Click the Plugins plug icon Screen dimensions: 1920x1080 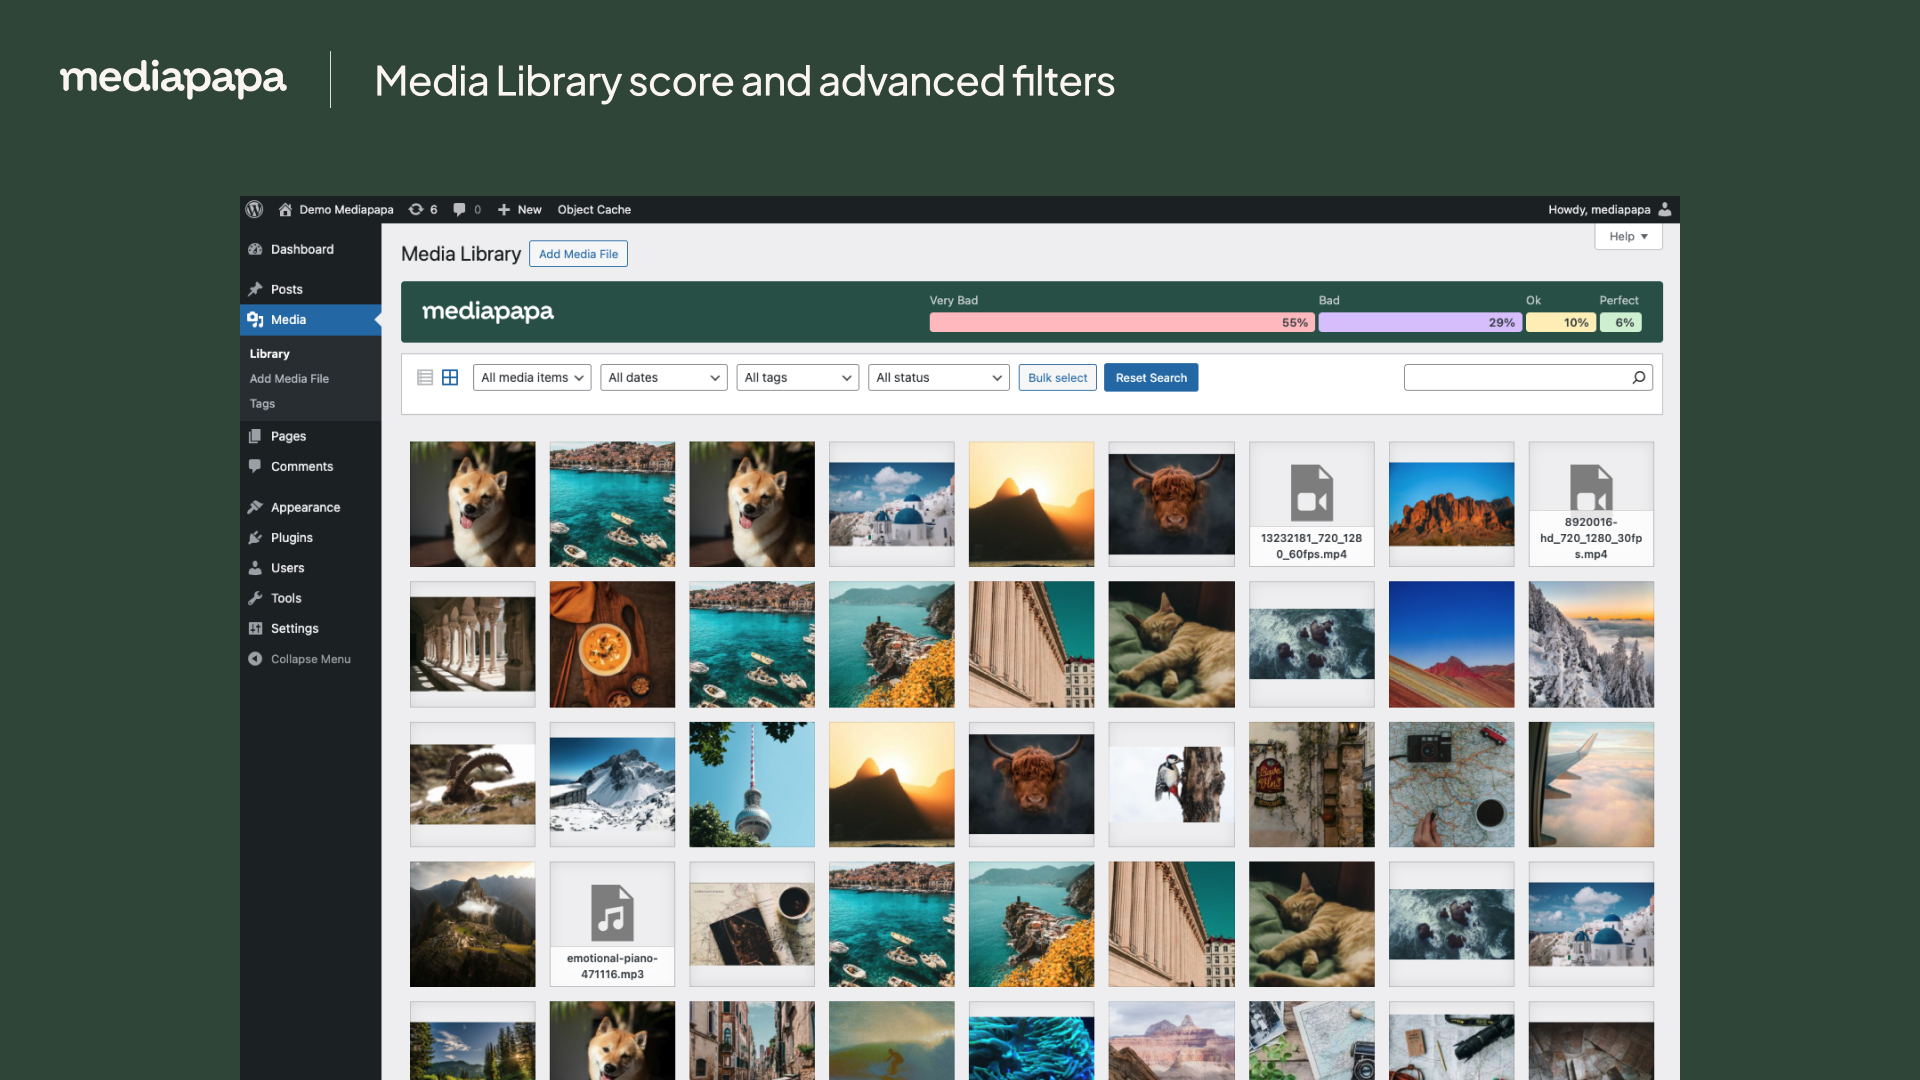pos(257,537)
